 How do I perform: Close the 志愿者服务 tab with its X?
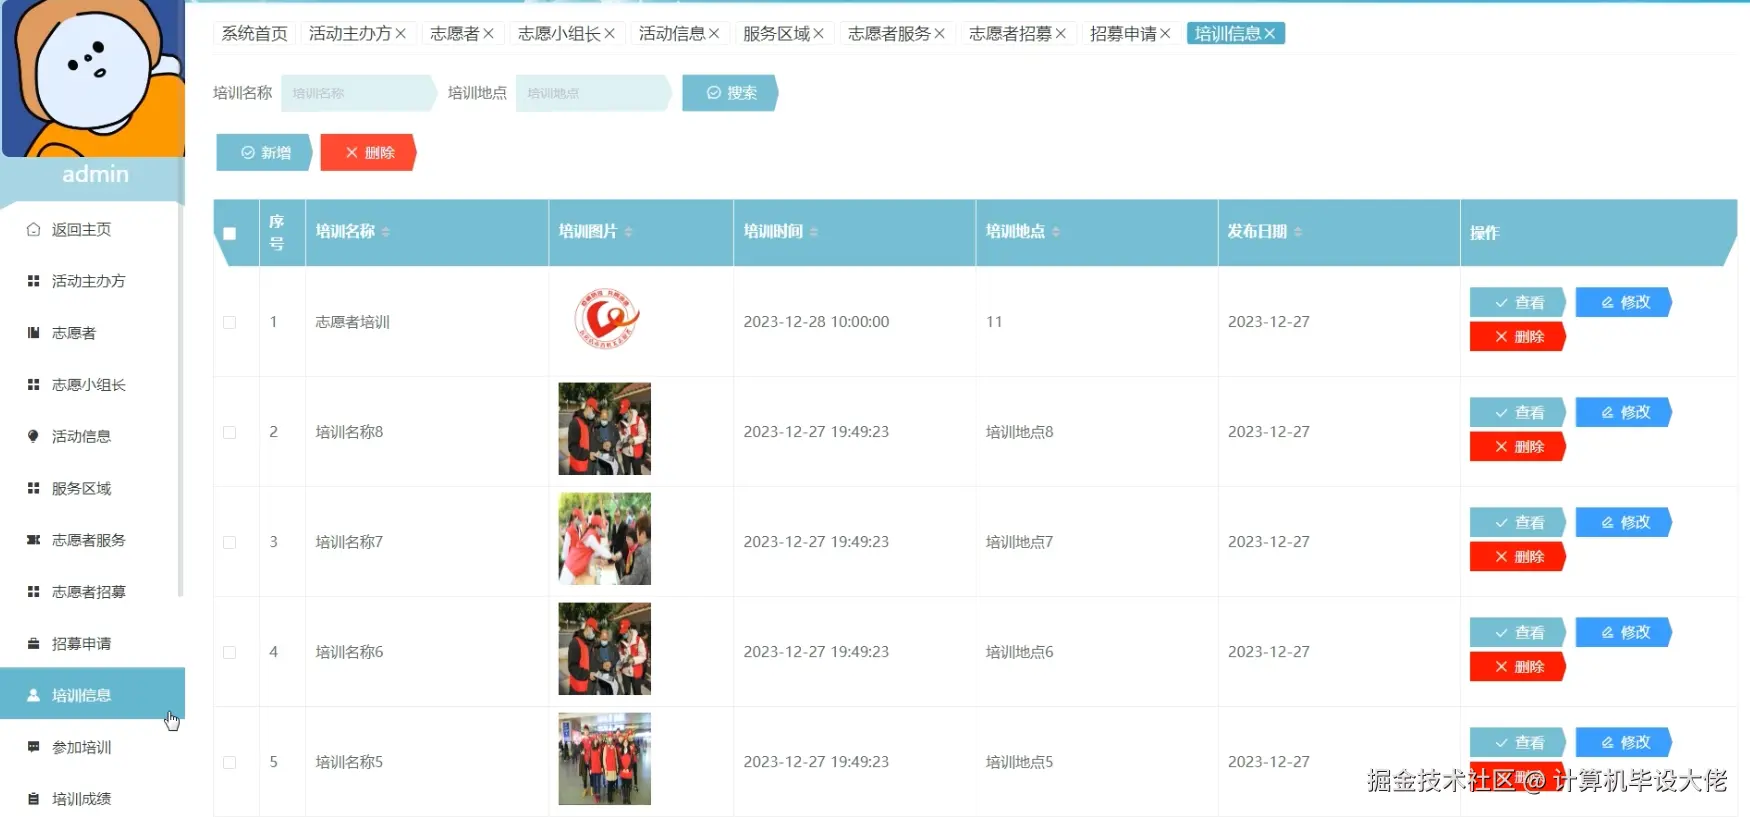tap(939, 34)
